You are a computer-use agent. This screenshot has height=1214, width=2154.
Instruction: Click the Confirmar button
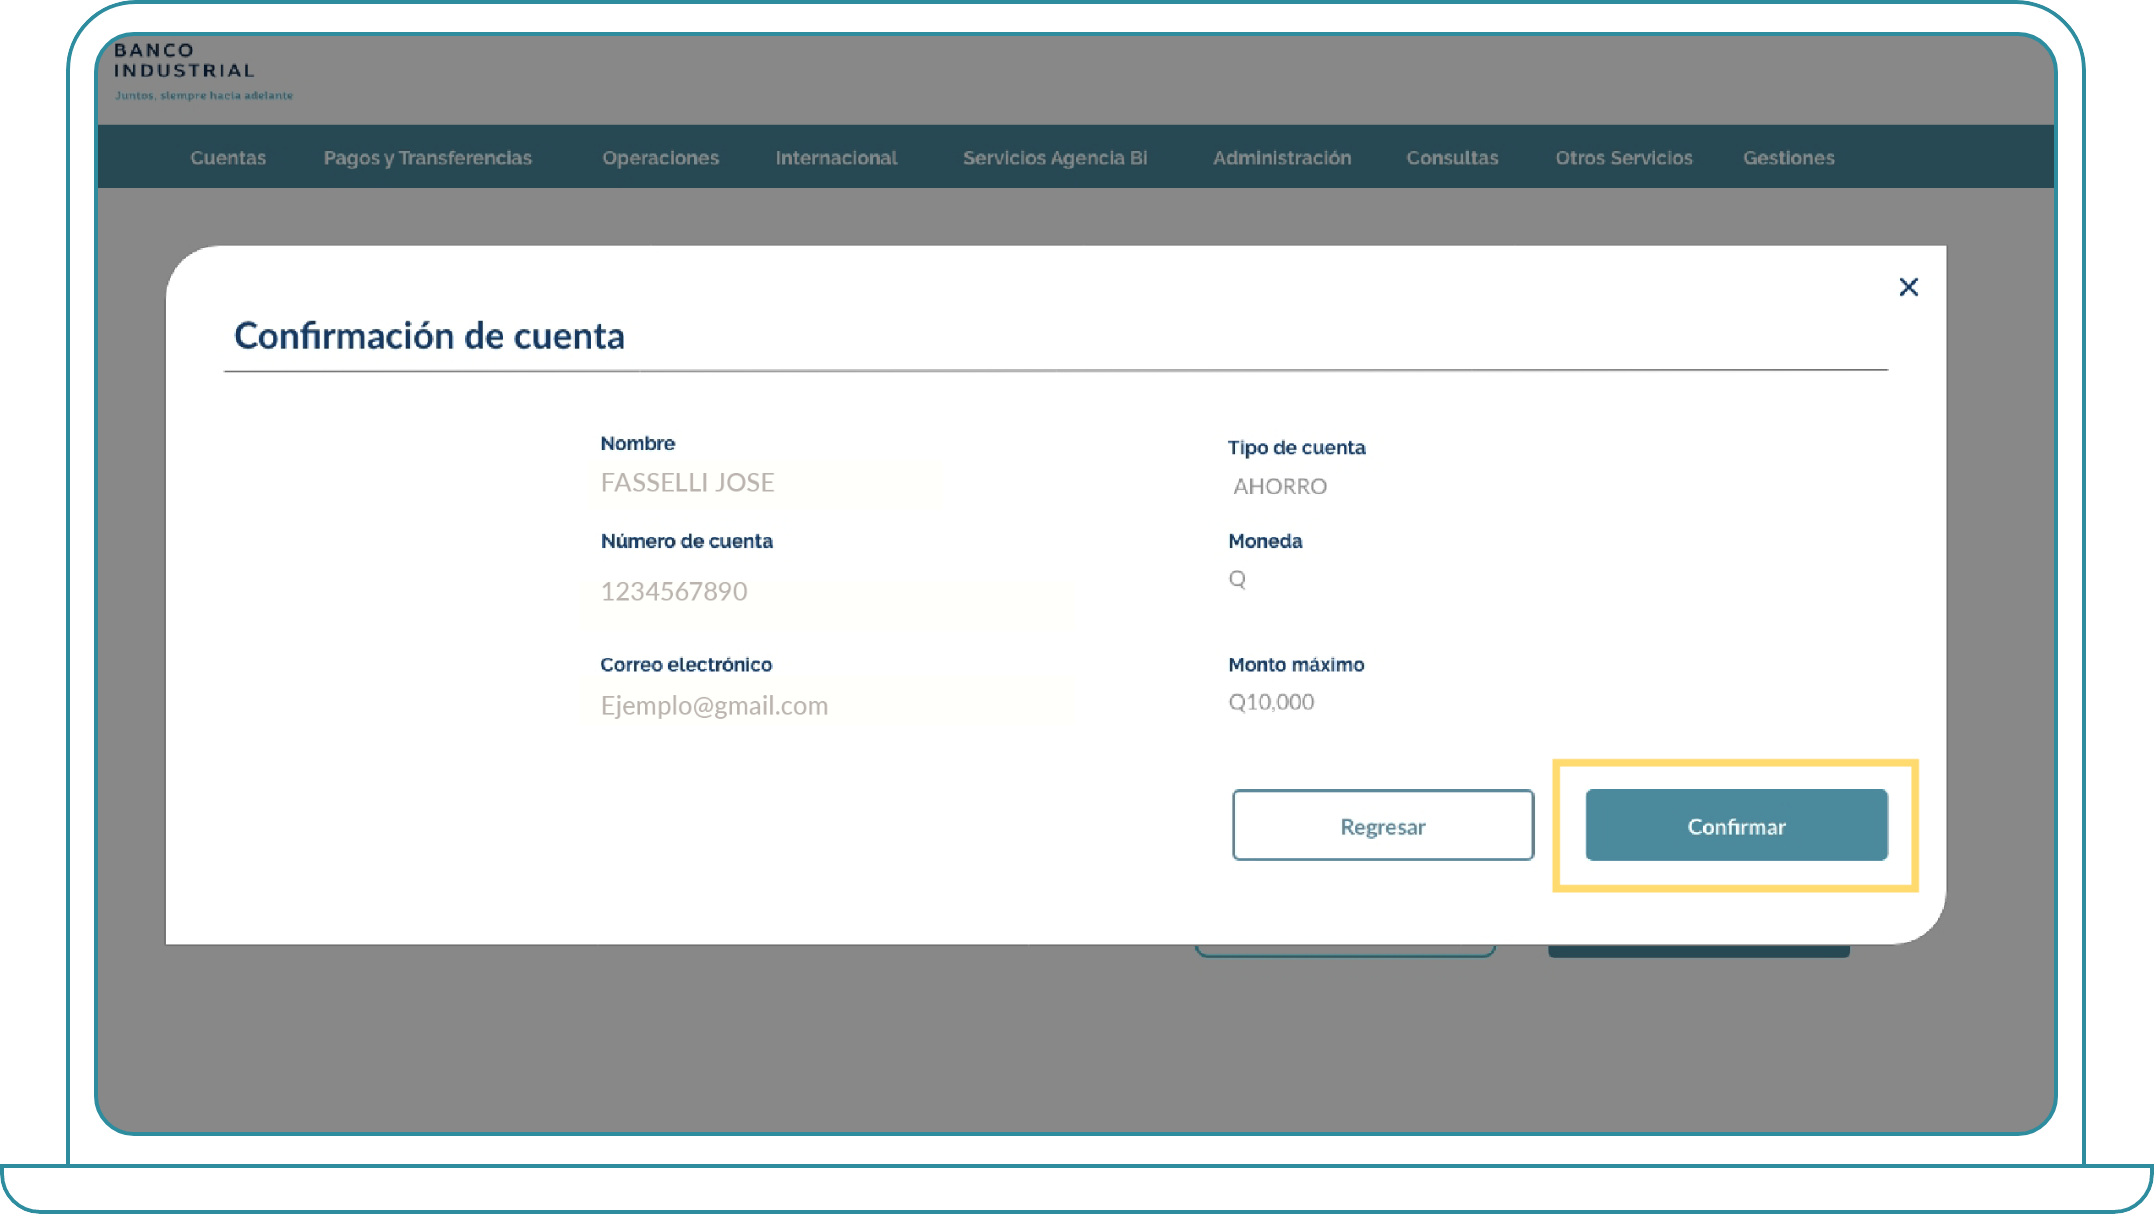(x=1736, y=825)
